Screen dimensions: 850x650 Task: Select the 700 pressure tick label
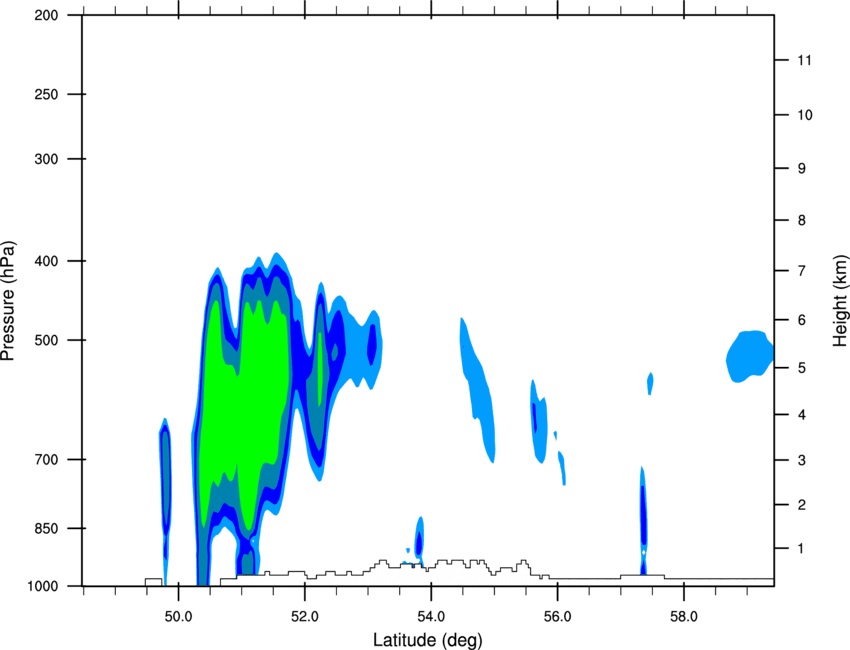46,459
